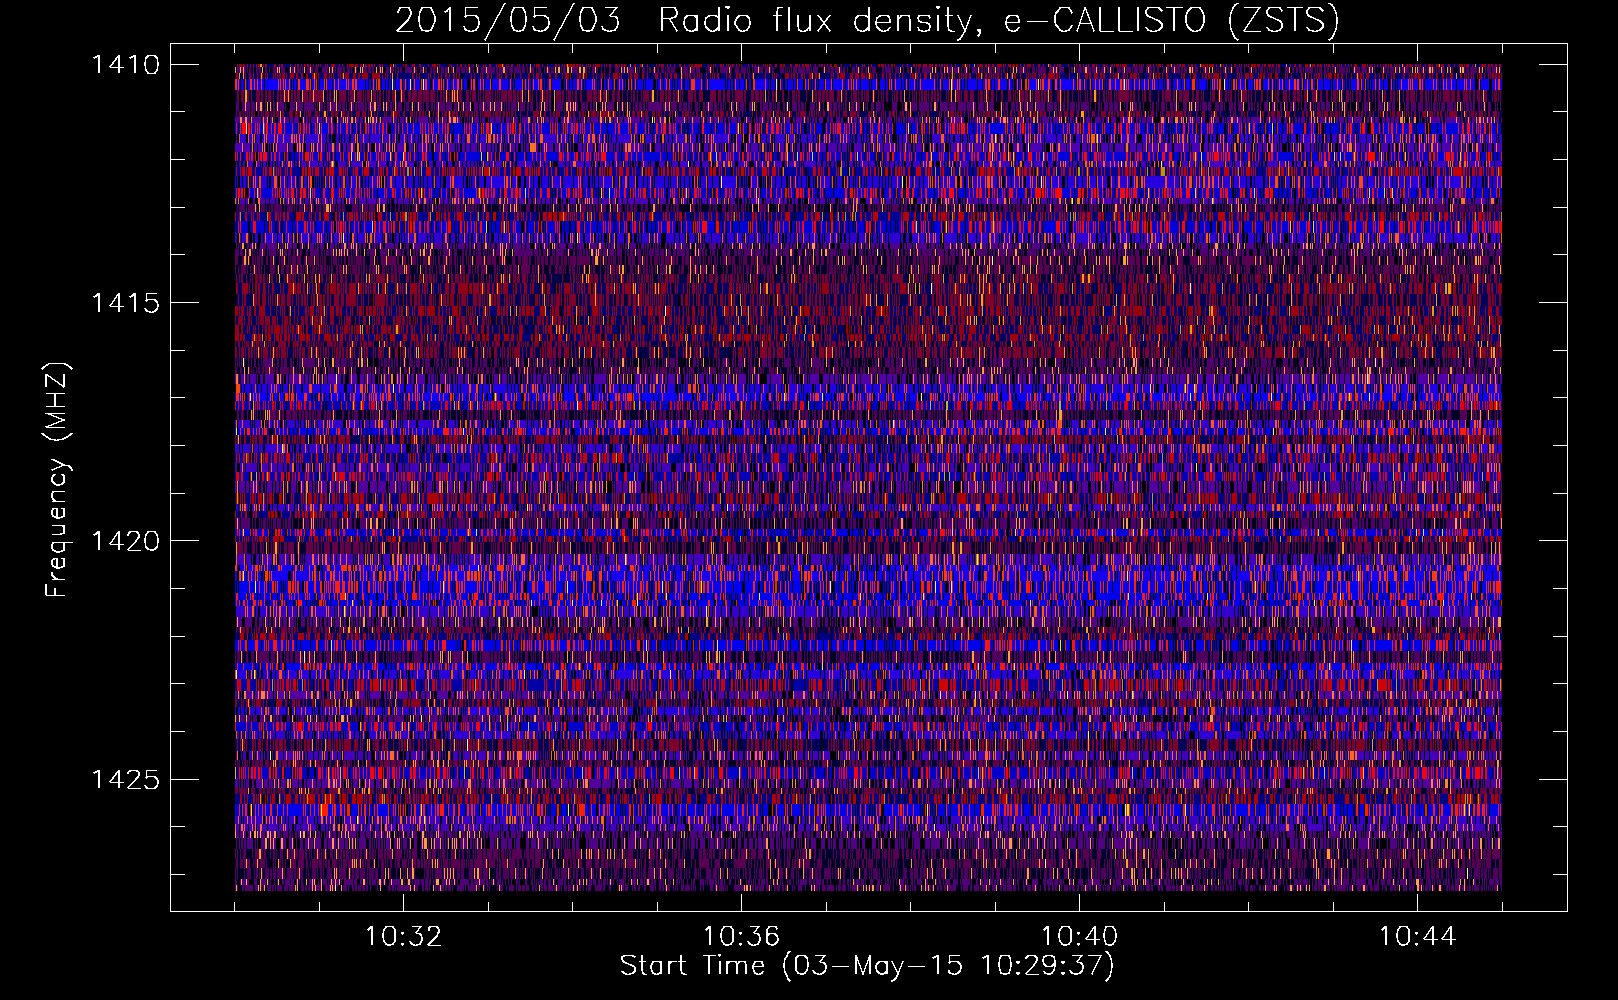The width and height of the screenshot is (1618, 1000).
Task: Click the 10:40 time tick label
Action: [x=1079, y=937]
